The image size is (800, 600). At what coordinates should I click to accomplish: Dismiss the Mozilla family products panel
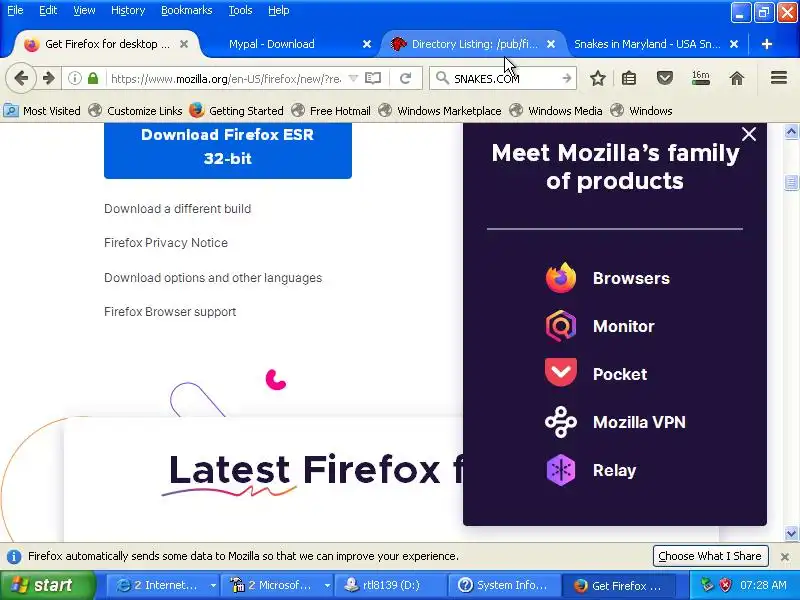[748, 134]
